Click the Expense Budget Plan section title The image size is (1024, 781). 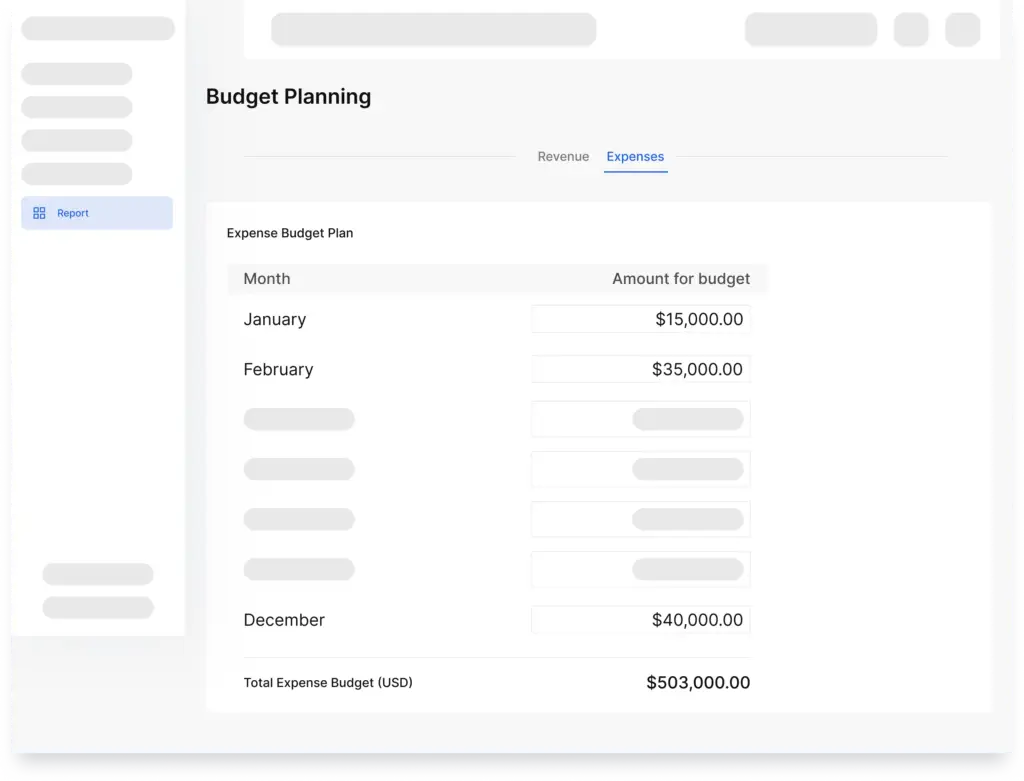290,233
